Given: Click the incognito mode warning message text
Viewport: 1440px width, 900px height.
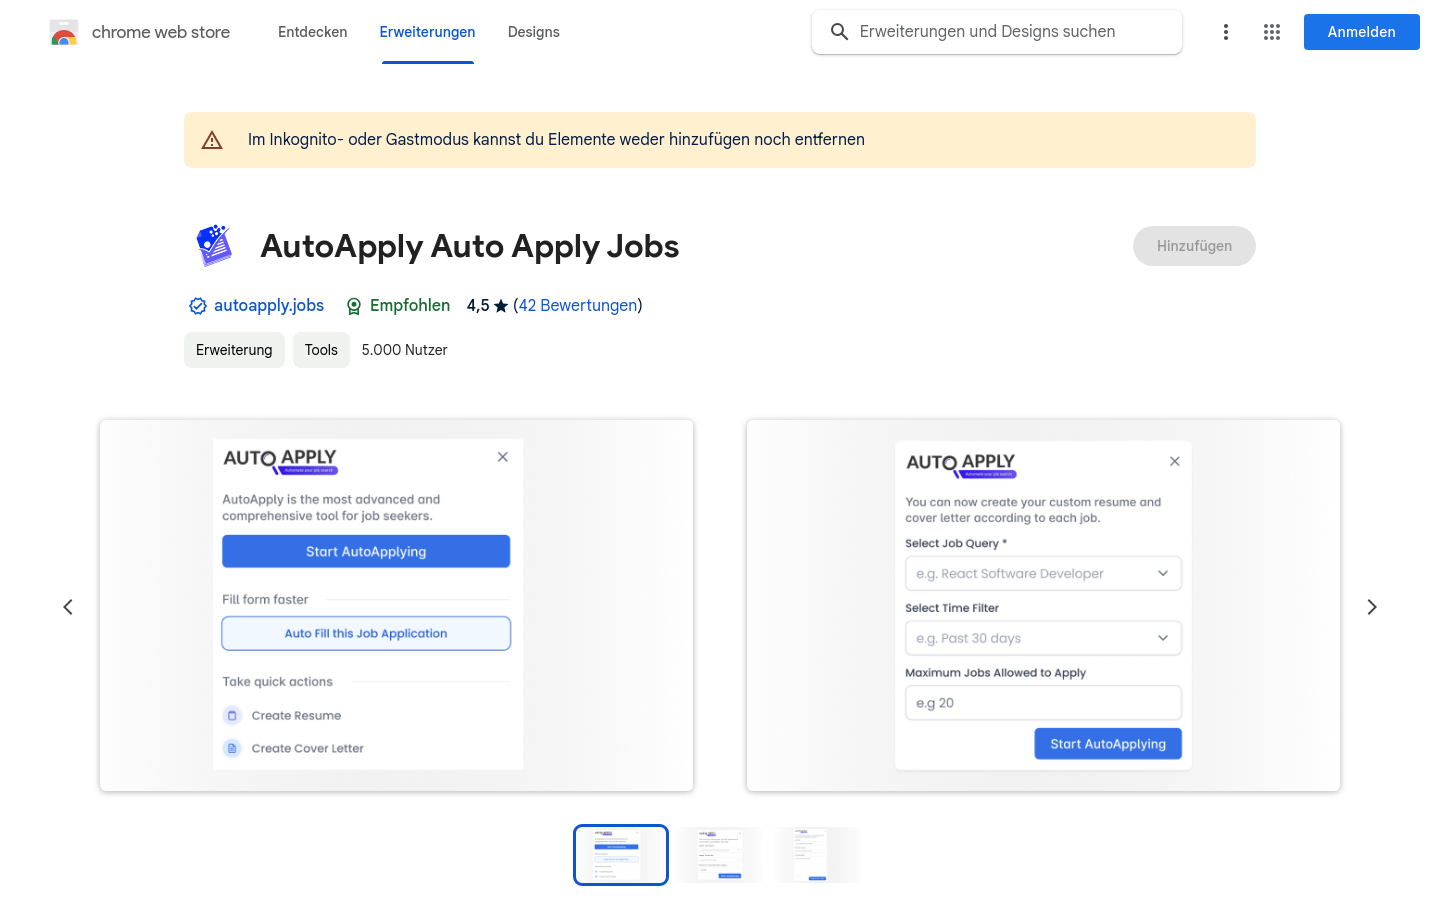Looking at the screenshot, I should [x=556, y=140].
